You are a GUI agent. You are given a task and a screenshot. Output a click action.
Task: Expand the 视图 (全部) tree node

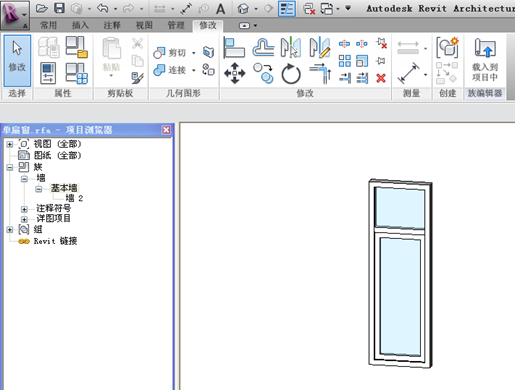(10, 144)
